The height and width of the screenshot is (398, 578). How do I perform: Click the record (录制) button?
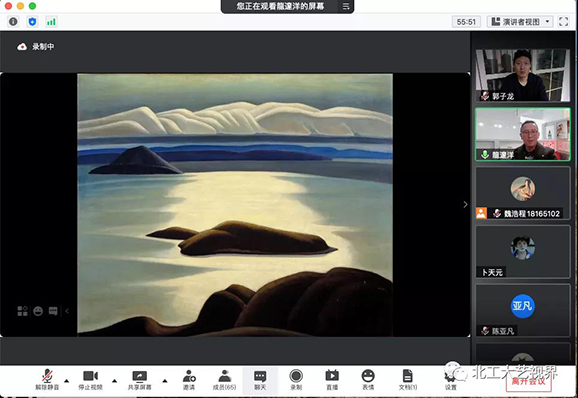click(x=296, y=380)
